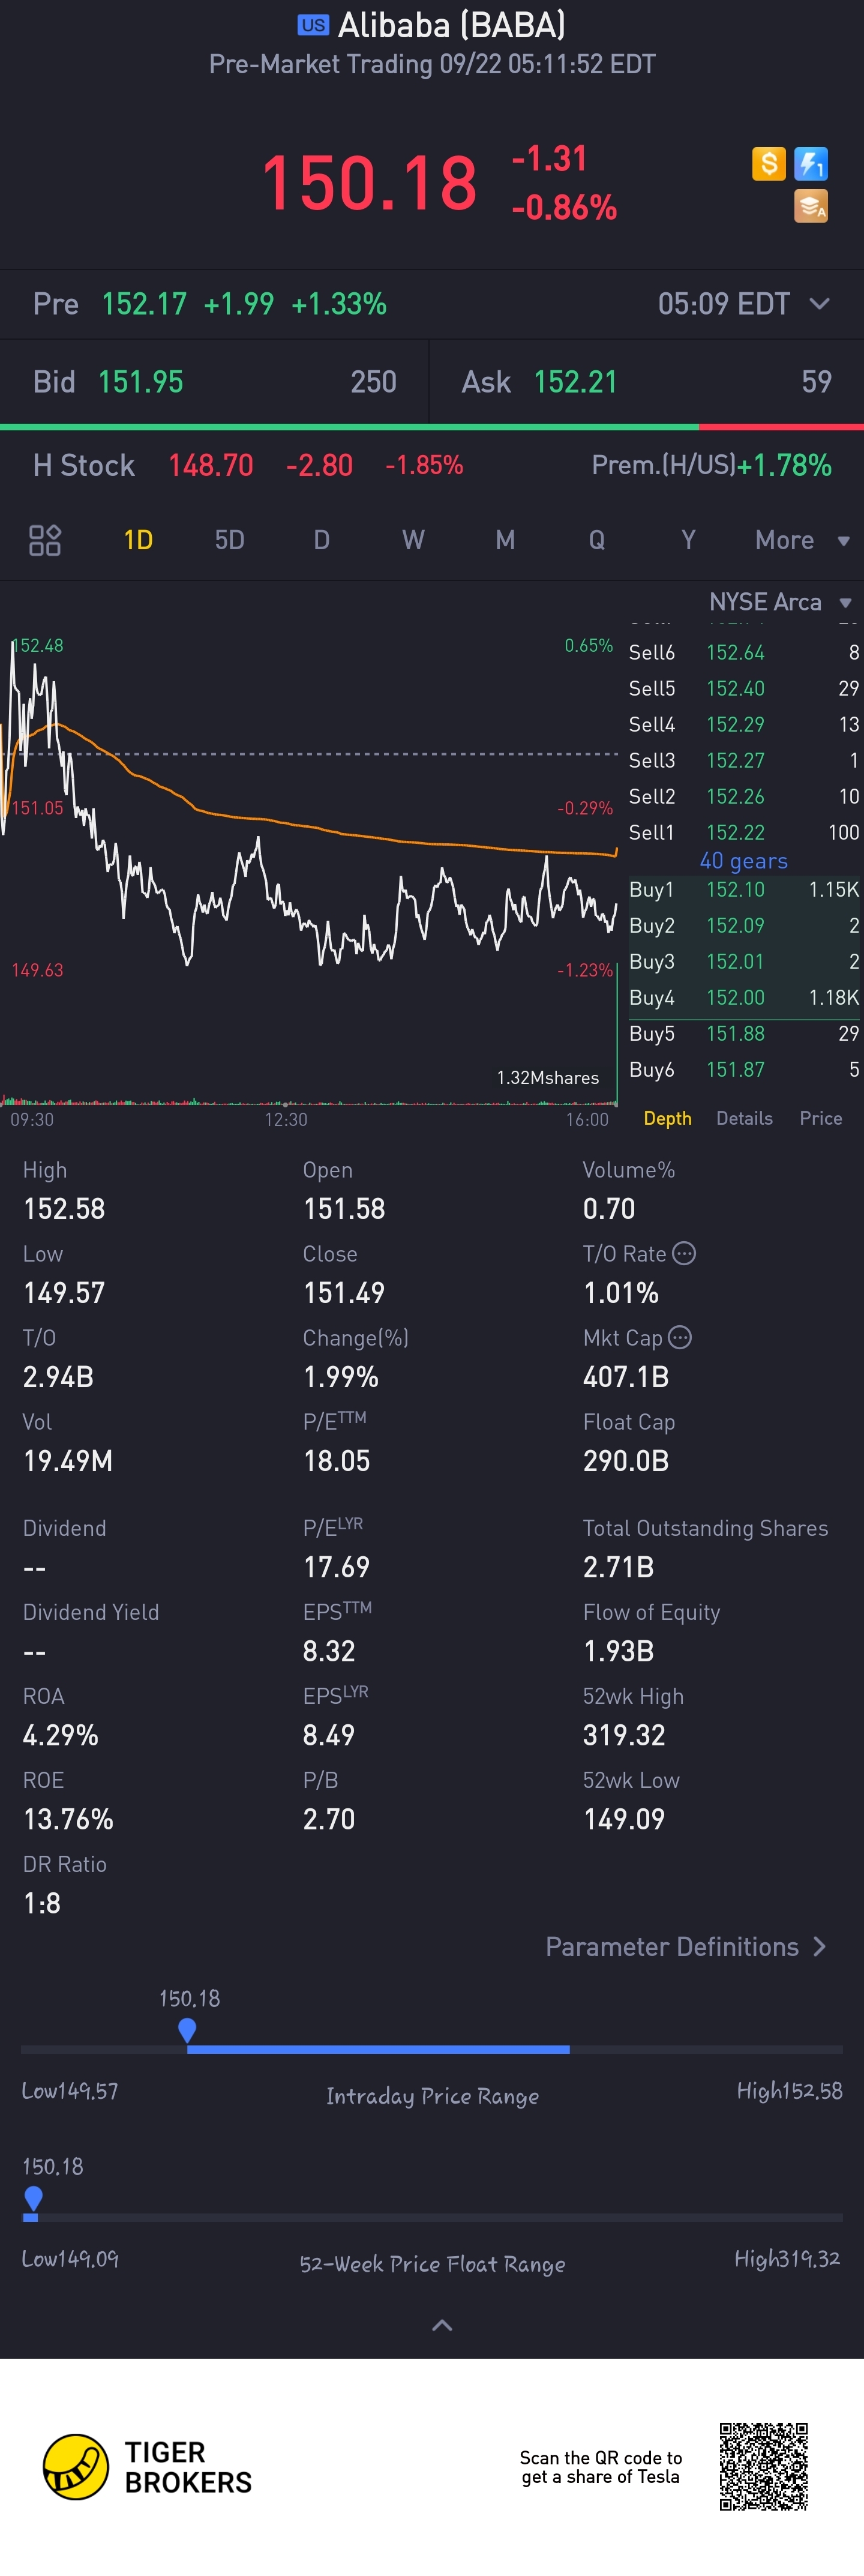Viewport: 864px width, 2576px height.
Task: Tap the DR Ratio 1:8 value
Action: (42, 1903)
